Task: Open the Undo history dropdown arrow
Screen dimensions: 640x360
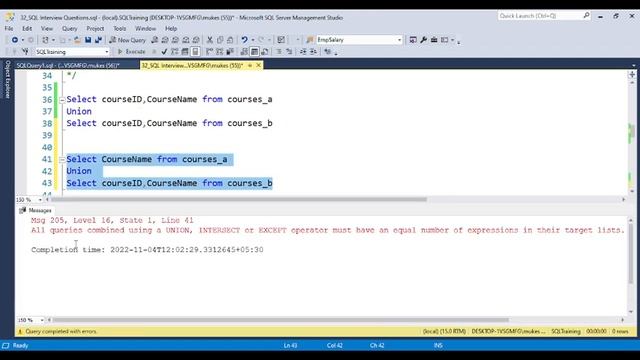Action: click(253, 40)
